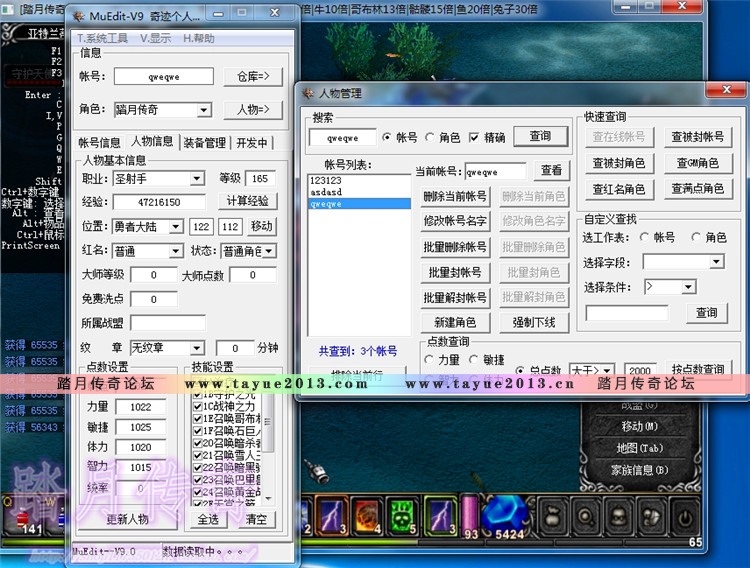Open the 角色 dropdown showing 踏月传奇
Viewport: 750px width, 568px height.
(203, 110)
